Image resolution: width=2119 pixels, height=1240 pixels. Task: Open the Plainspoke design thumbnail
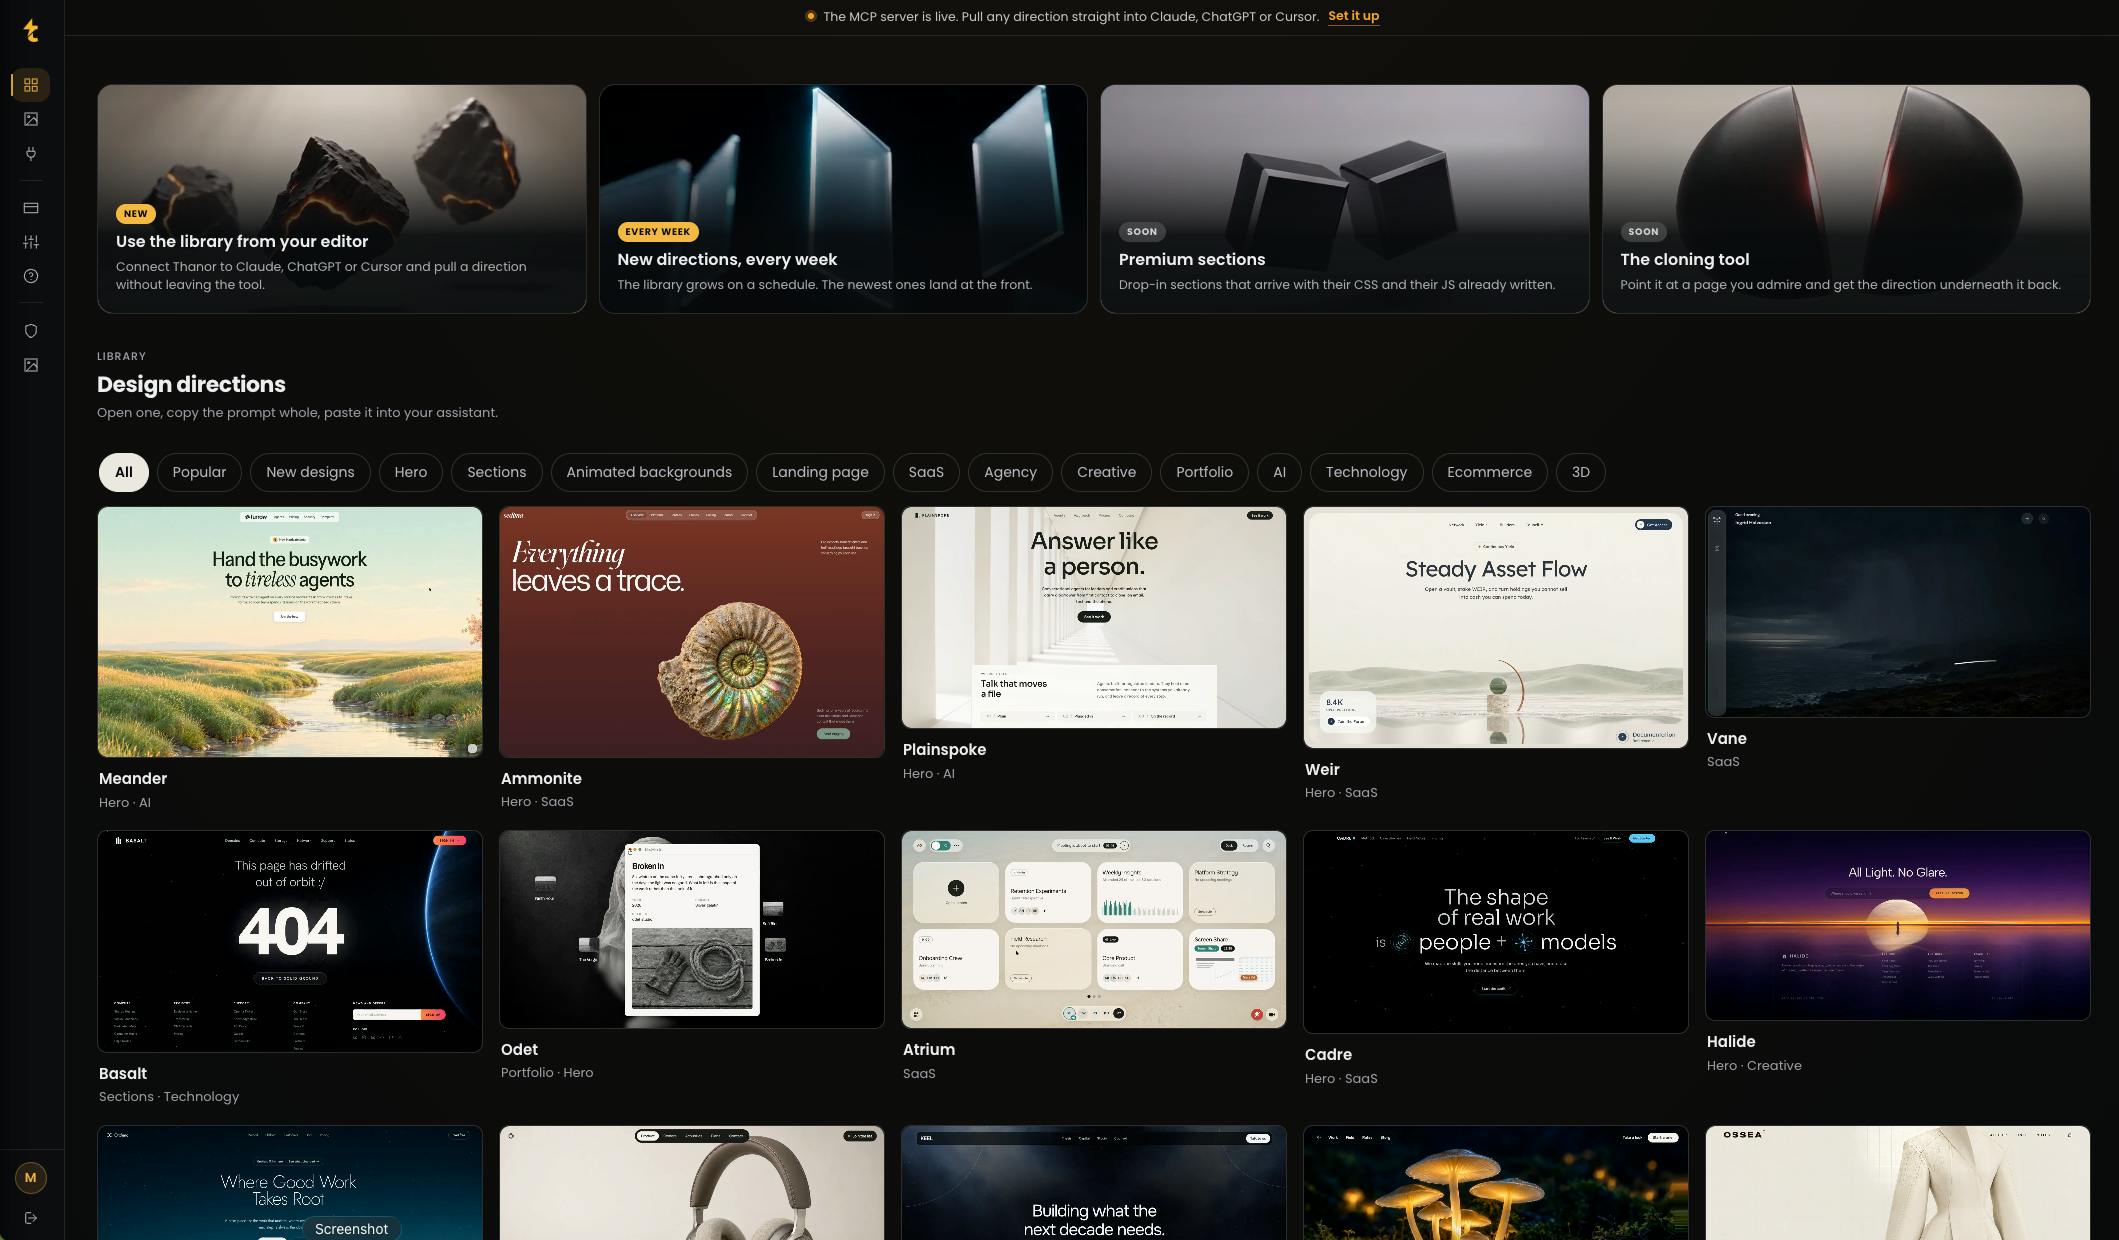pos(1094,617)
